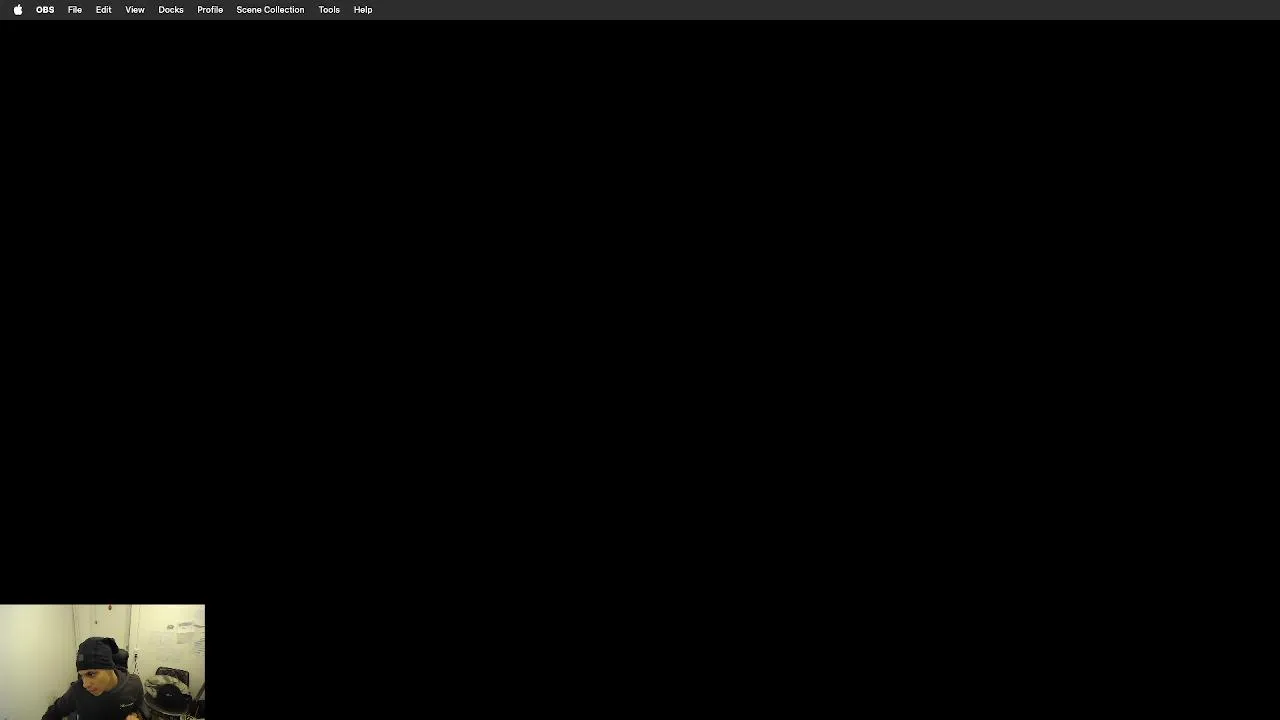The height and width of the screenshot is (720, 1280).
Task: Open the View menu
Action: click(x=135, y=10)
